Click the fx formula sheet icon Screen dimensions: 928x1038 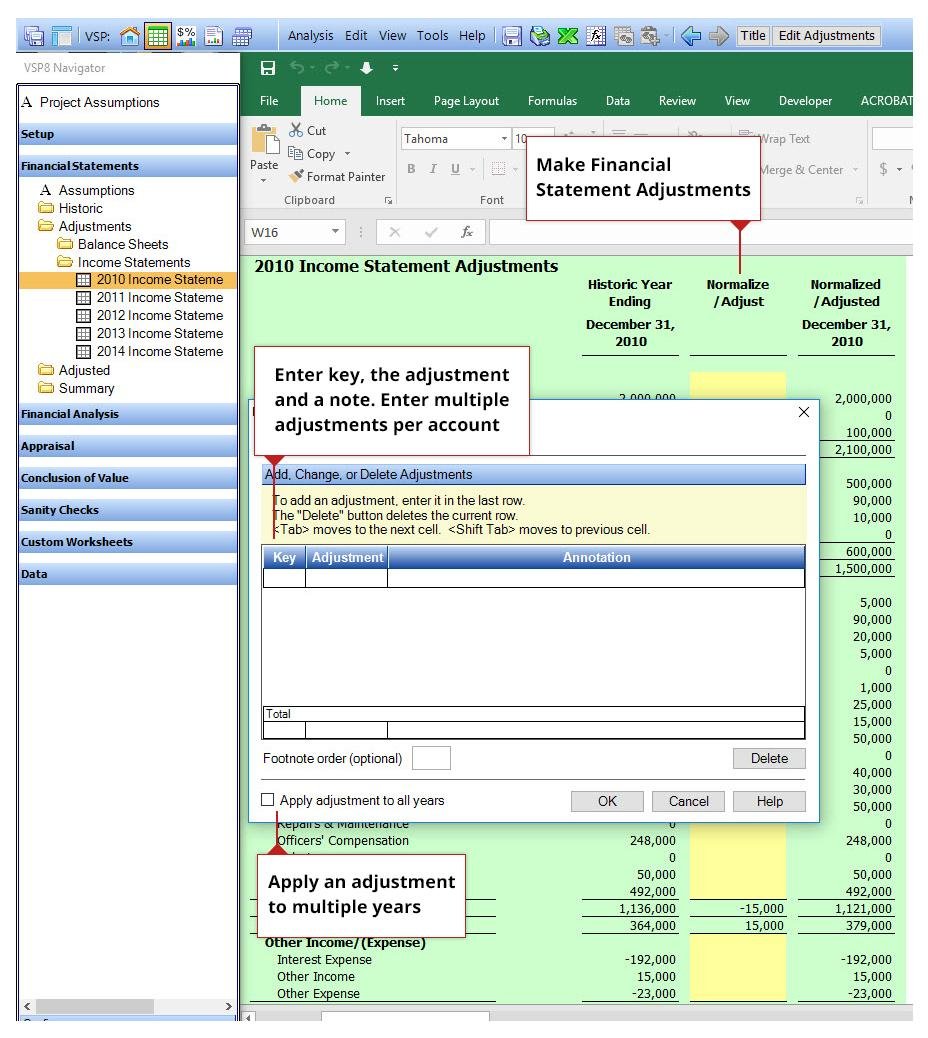596,36
